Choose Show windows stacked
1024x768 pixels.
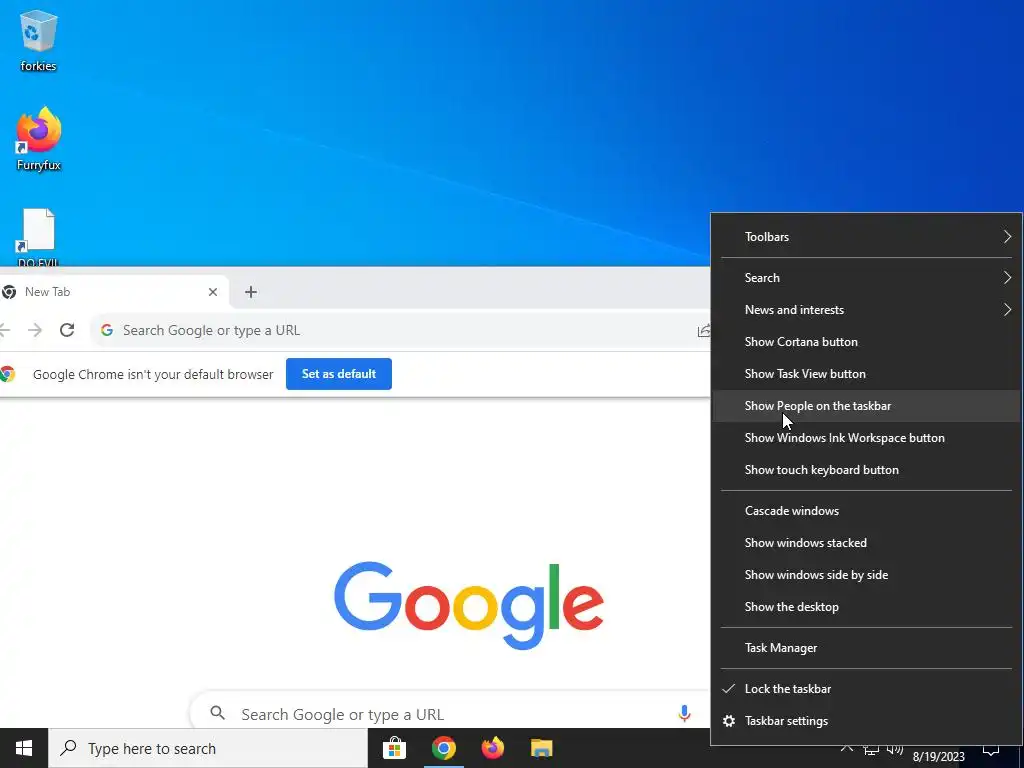click(x=866, y=543)
